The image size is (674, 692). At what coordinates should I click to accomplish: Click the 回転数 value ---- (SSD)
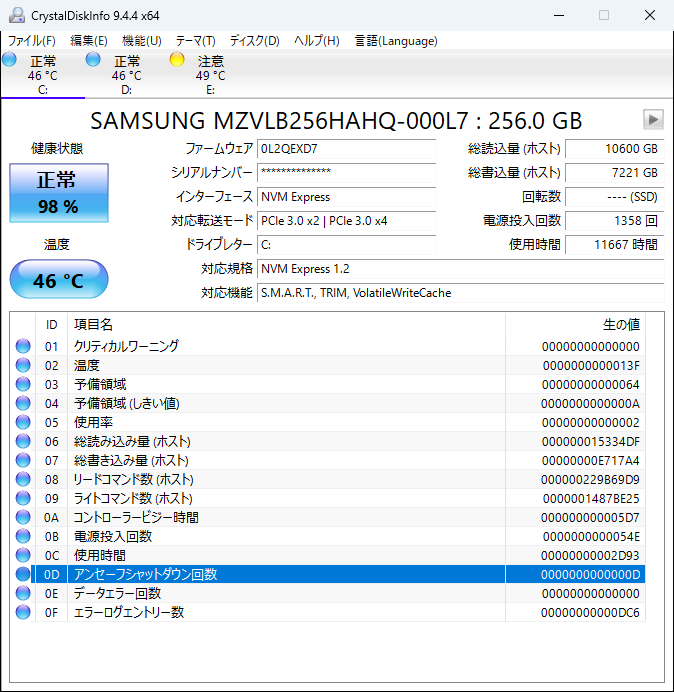614,197
